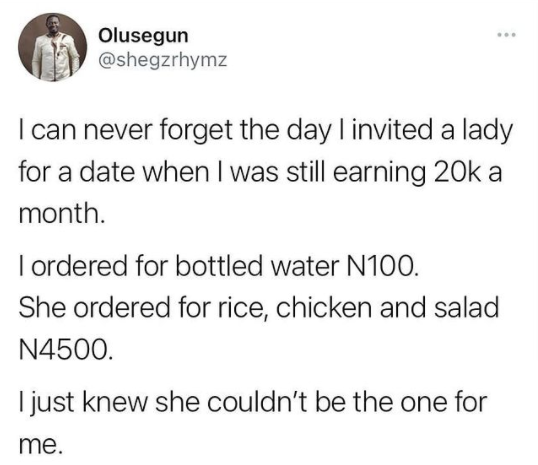The image size is (538, 465).
Task: Click the line "I just knew she couldn't"
Action: 253,402
